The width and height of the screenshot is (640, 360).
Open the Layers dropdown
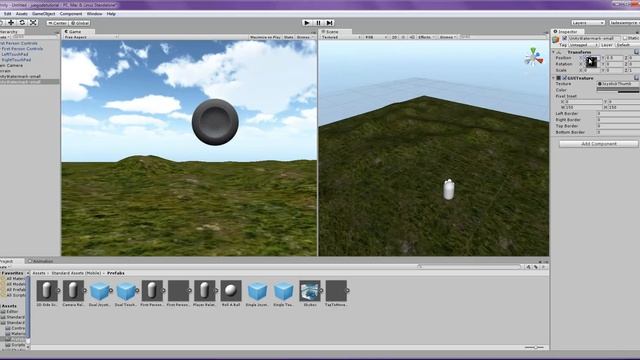(x=588, y=23)
